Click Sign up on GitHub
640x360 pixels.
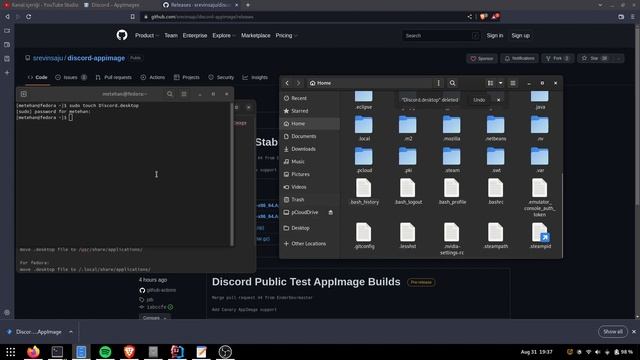coord(520,36)
